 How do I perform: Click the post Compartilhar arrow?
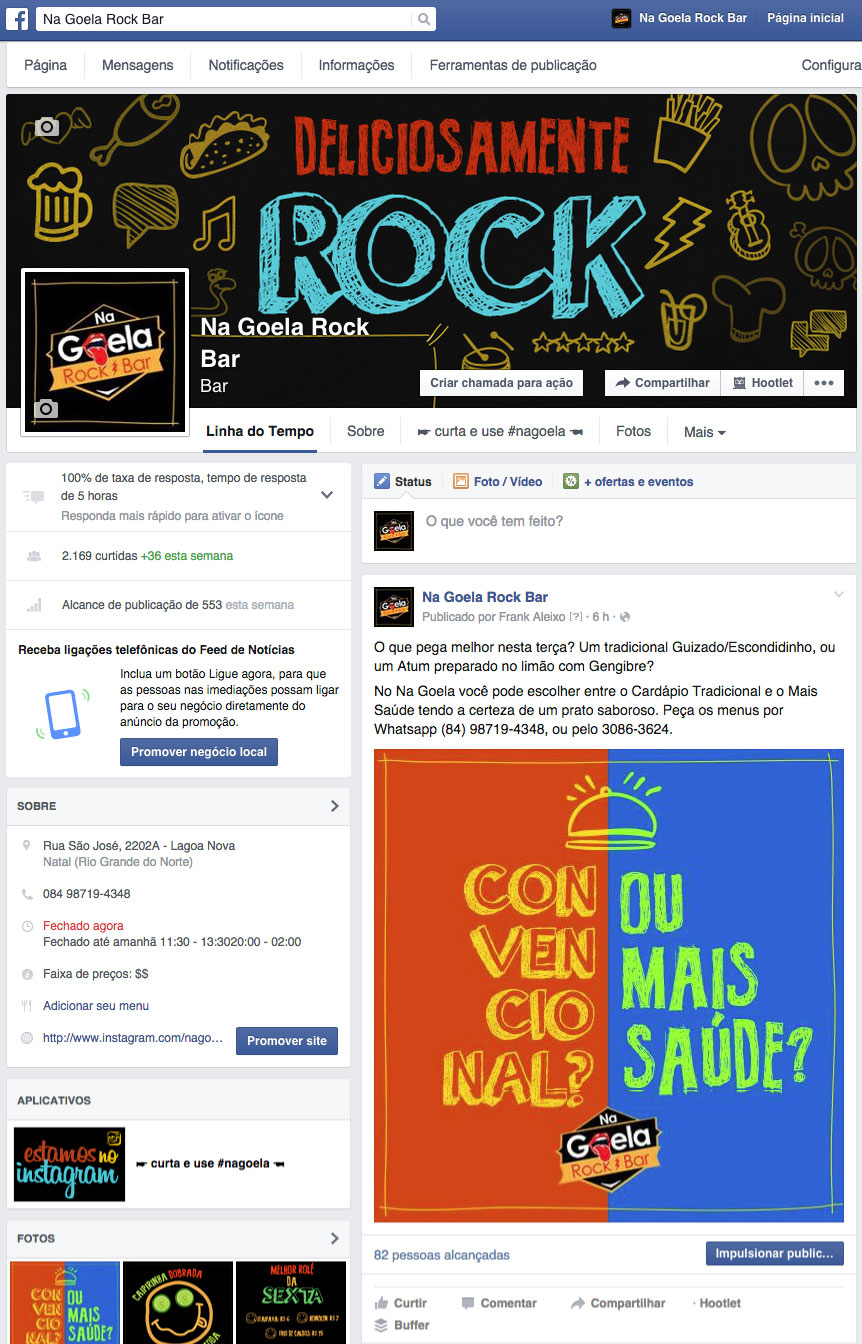(577, 1303)
